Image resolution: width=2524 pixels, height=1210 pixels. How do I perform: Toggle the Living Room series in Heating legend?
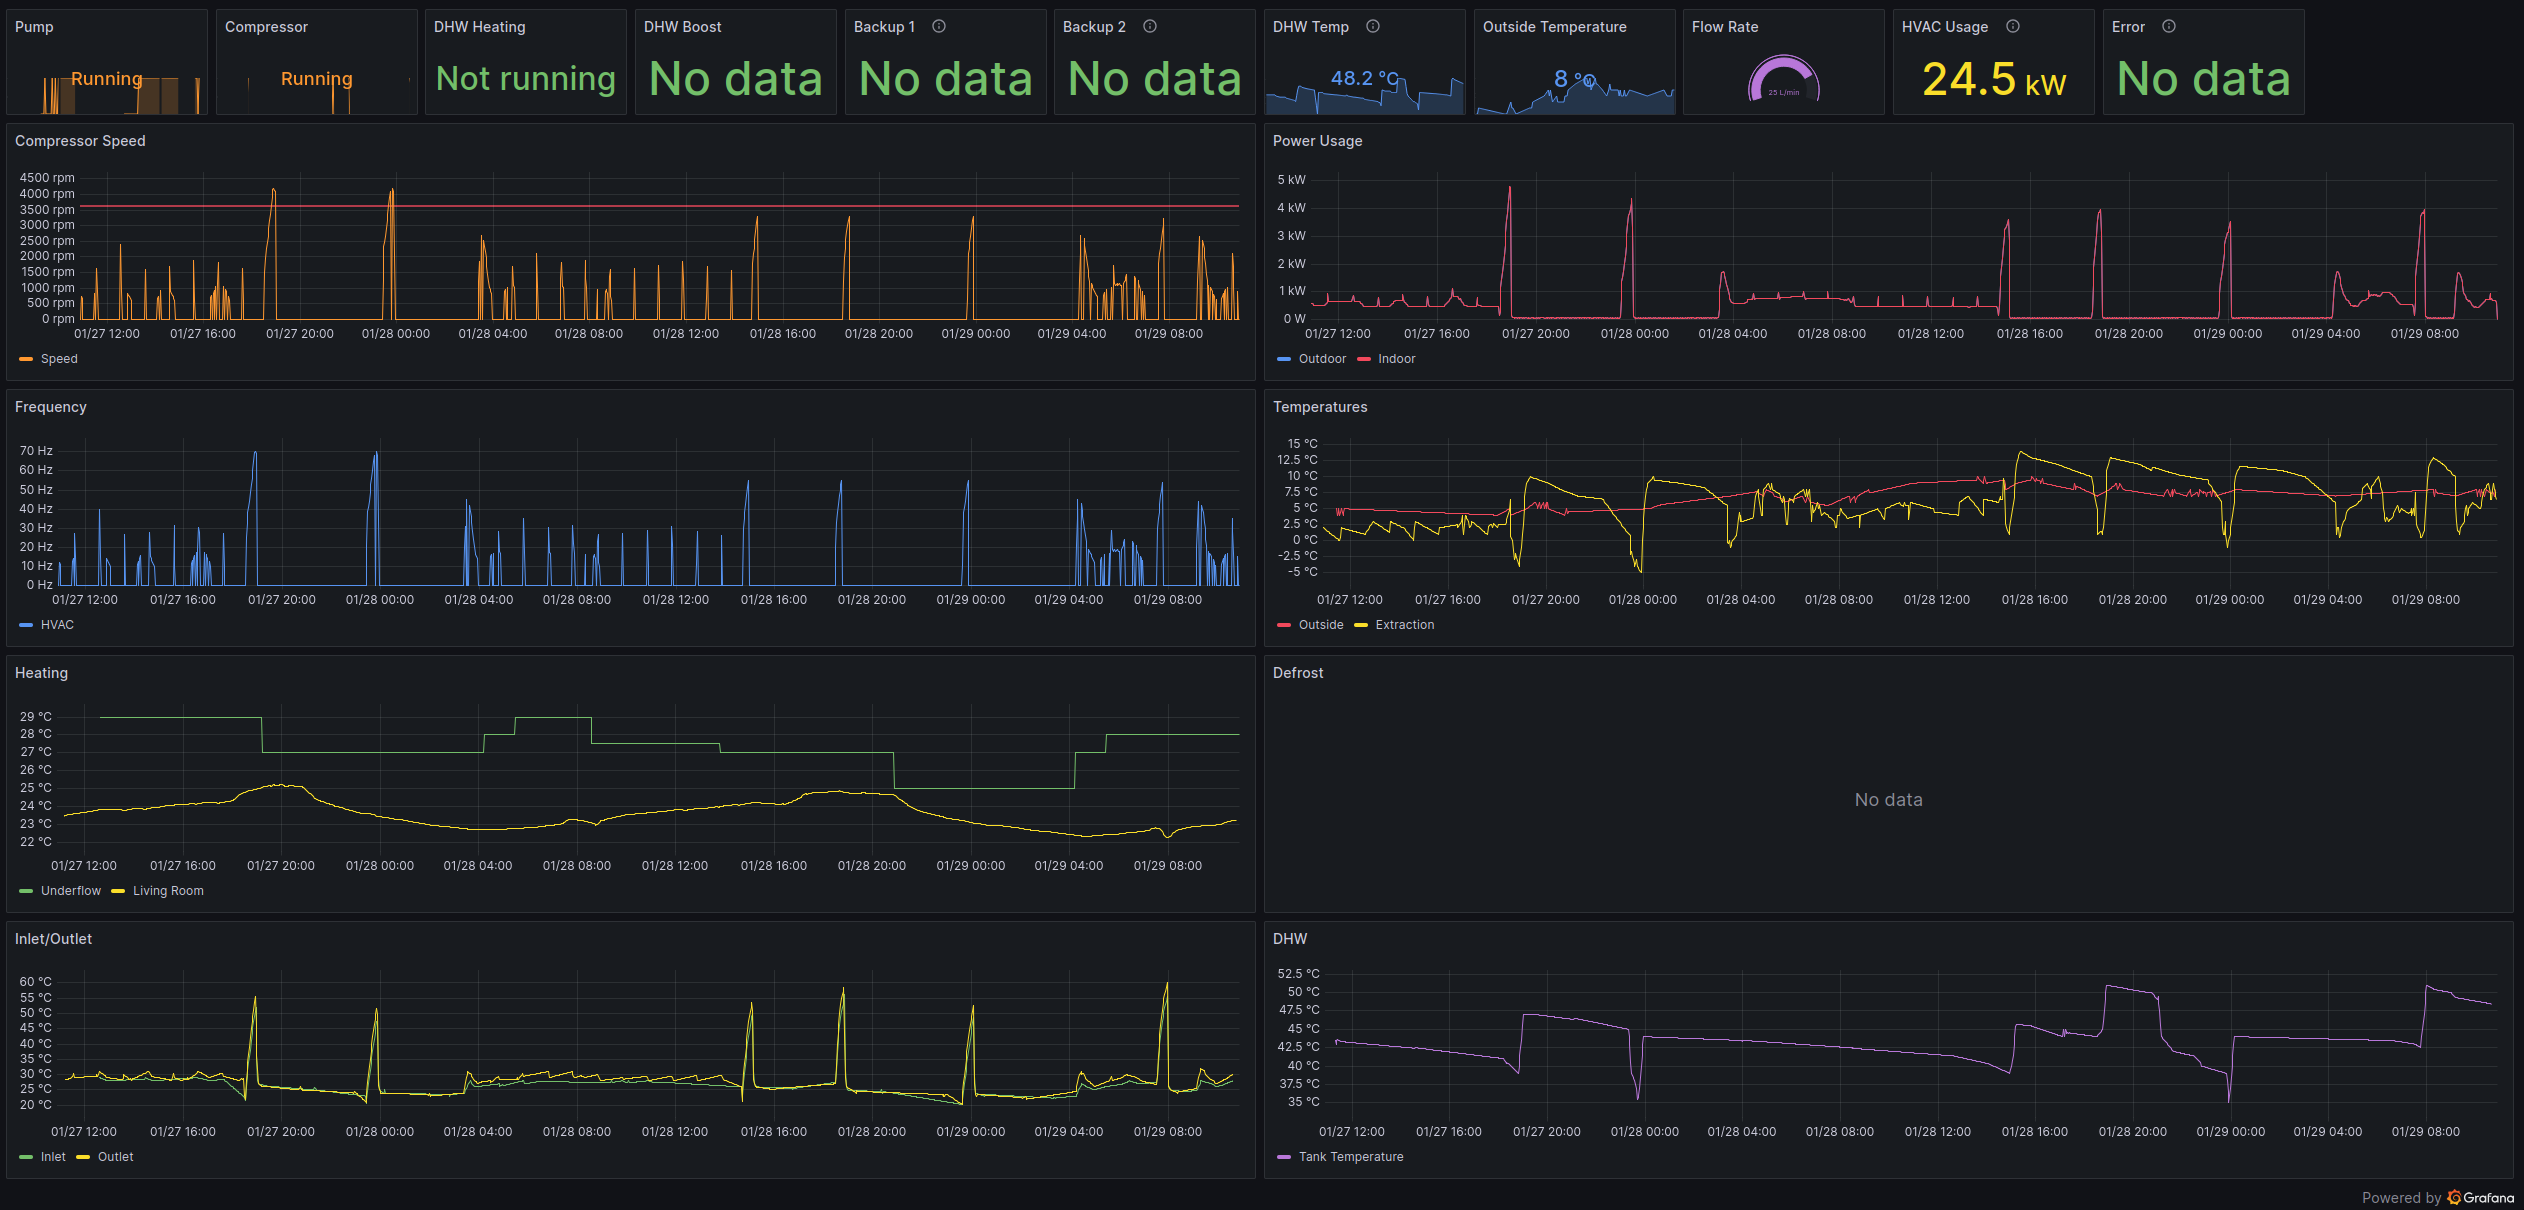(168, 891)
